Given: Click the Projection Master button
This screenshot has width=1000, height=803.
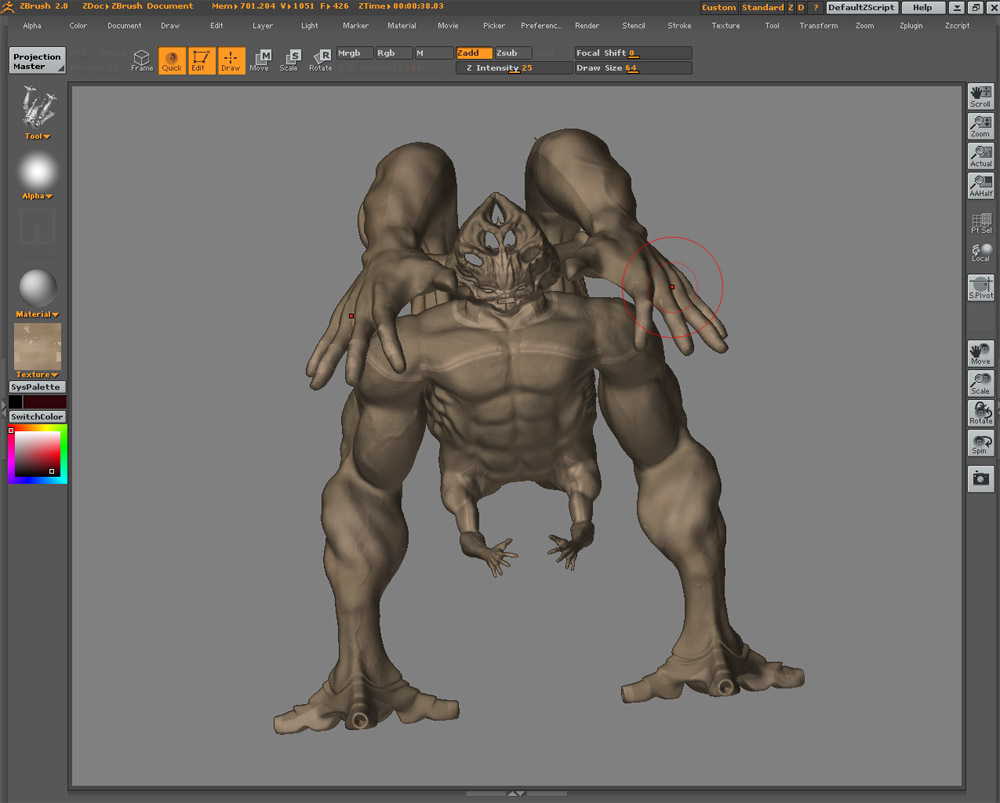Looking at the screenshot, I should (37, 61).
